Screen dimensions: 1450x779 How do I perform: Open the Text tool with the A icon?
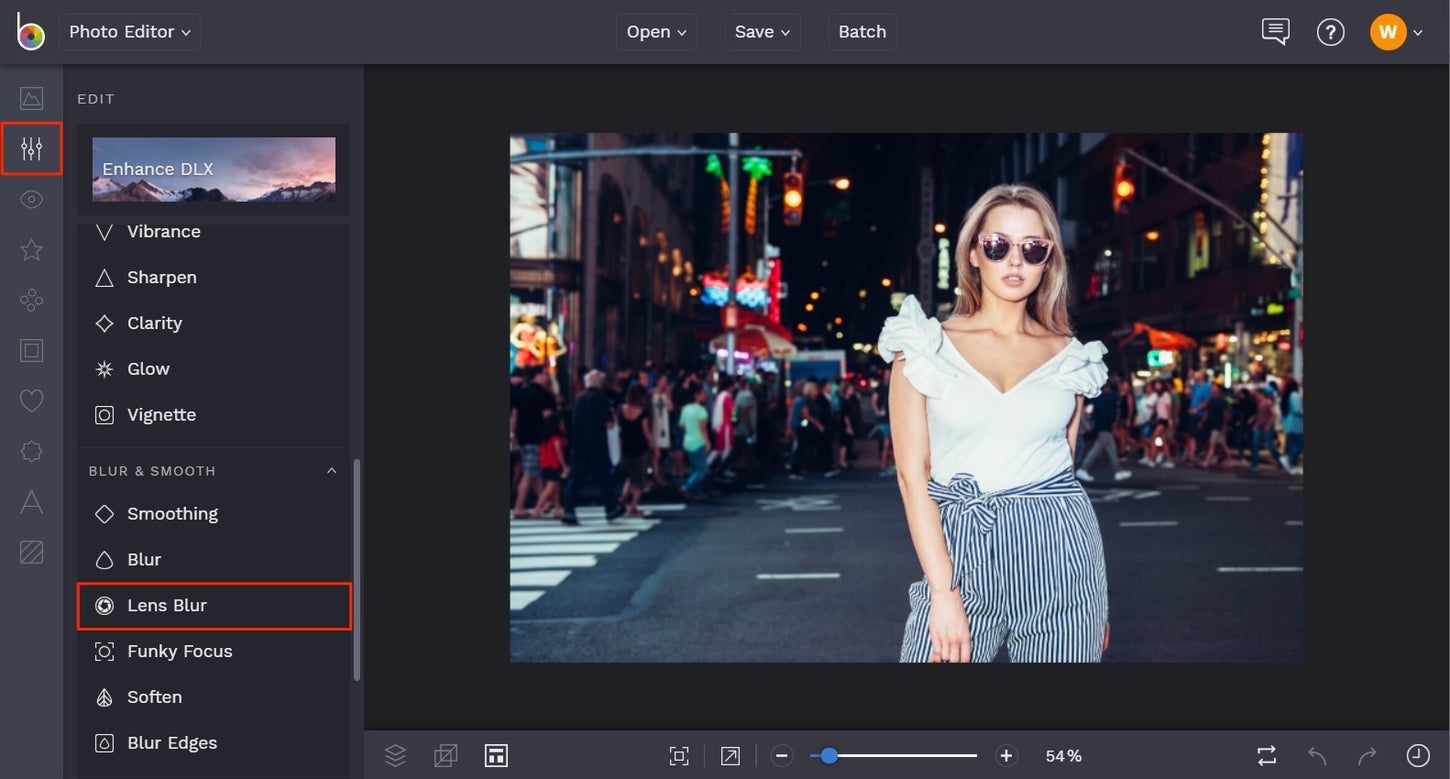[31, 502]
